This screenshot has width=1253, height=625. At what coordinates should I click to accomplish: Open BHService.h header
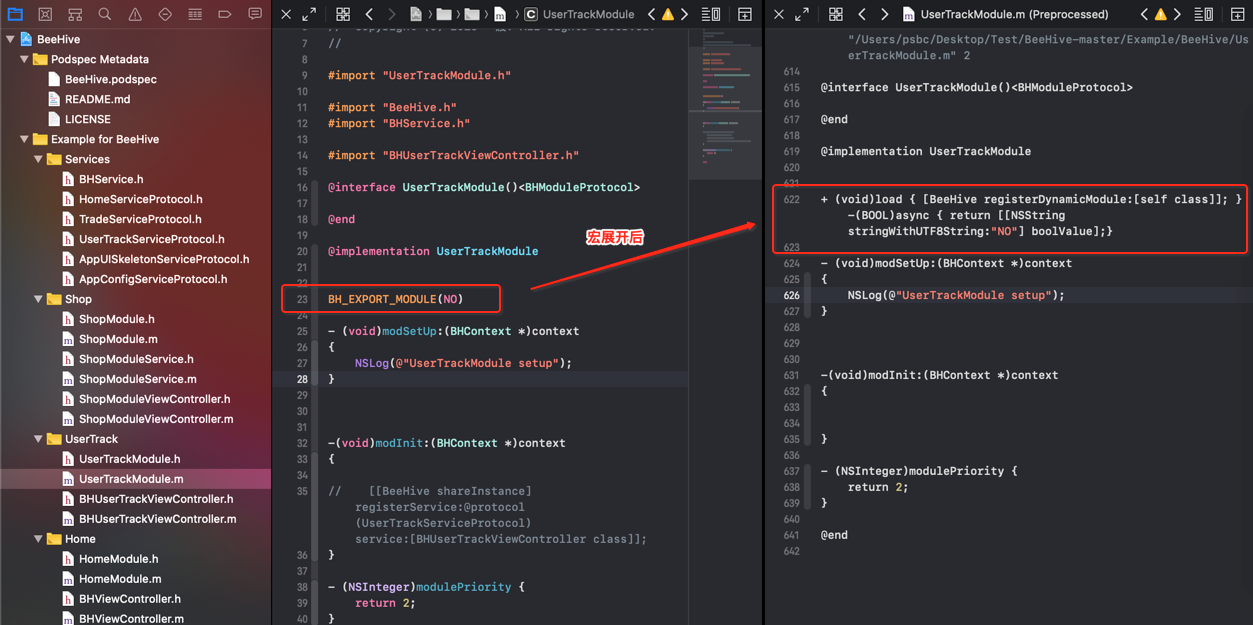(x=111, y=179)
